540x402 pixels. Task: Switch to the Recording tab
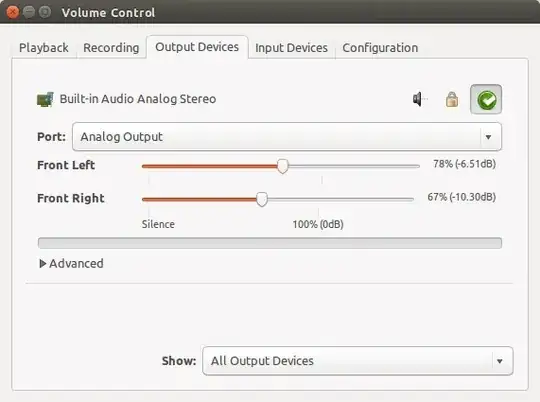111,48
